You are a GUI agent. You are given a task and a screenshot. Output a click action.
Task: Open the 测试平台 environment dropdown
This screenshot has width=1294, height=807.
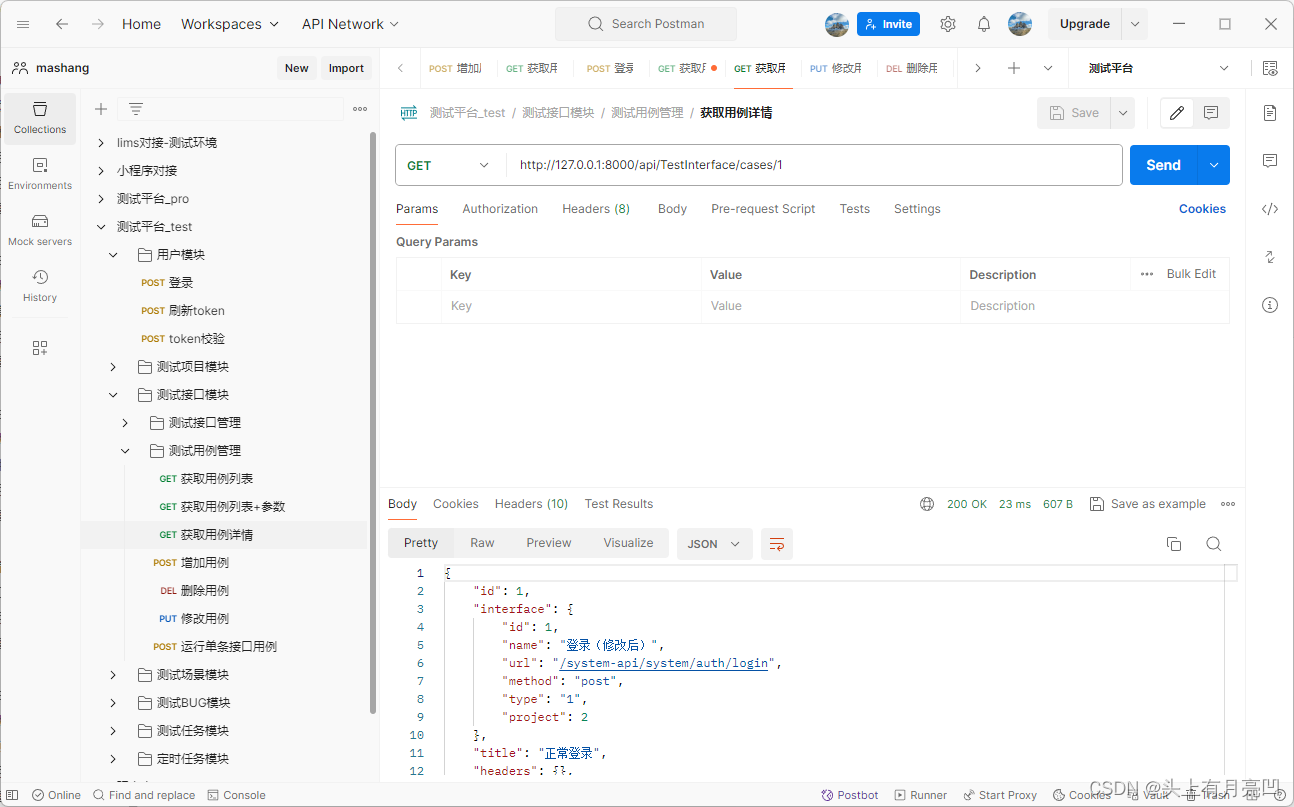tap(1158, 68)
